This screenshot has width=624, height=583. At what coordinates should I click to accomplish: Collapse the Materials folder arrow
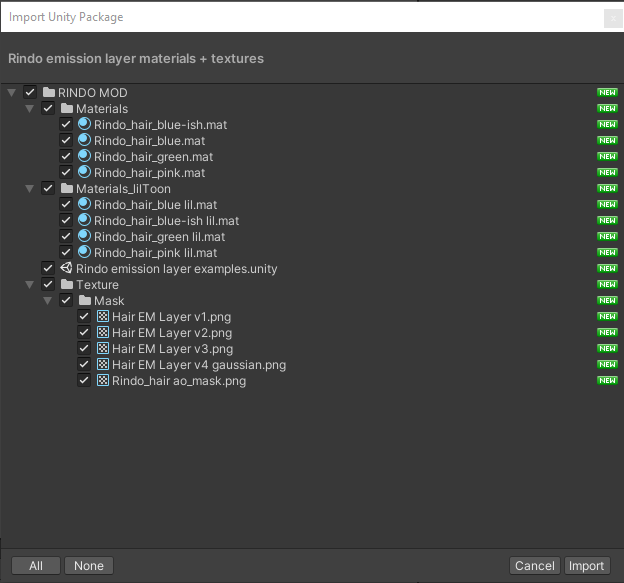click(x=29, y=109)
